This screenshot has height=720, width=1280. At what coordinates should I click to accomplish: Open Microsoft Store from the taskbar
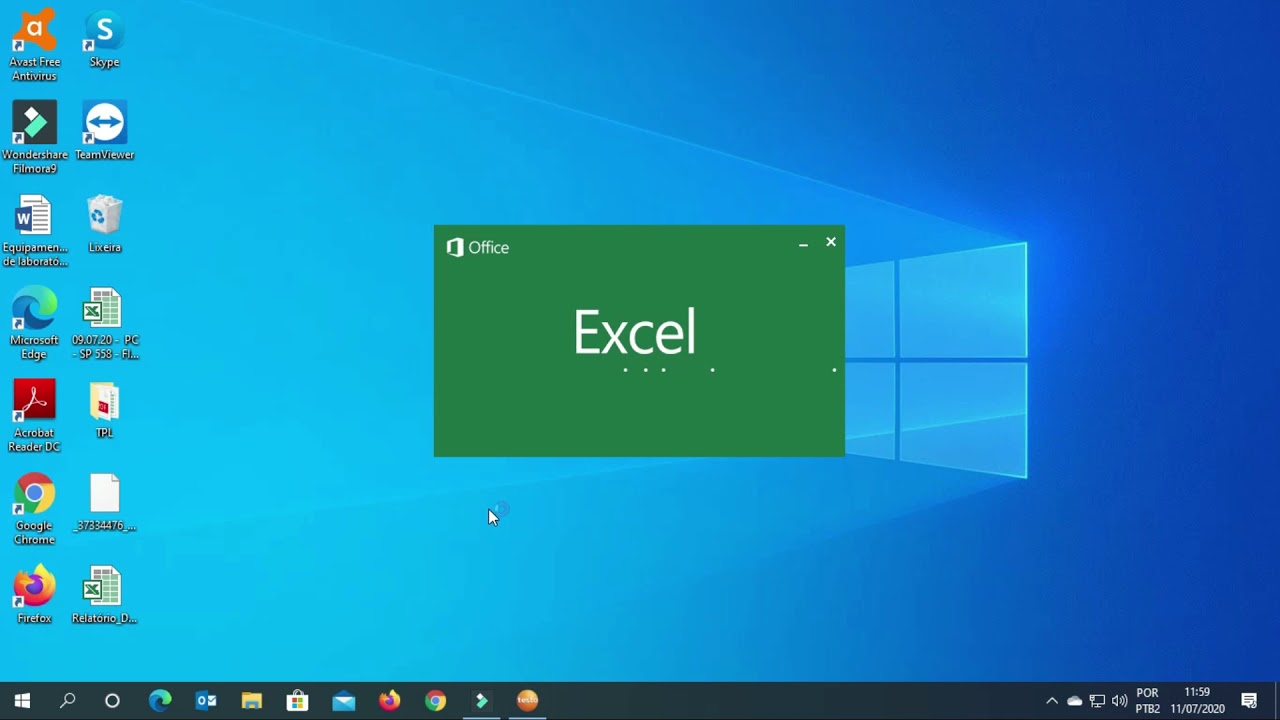298,701
